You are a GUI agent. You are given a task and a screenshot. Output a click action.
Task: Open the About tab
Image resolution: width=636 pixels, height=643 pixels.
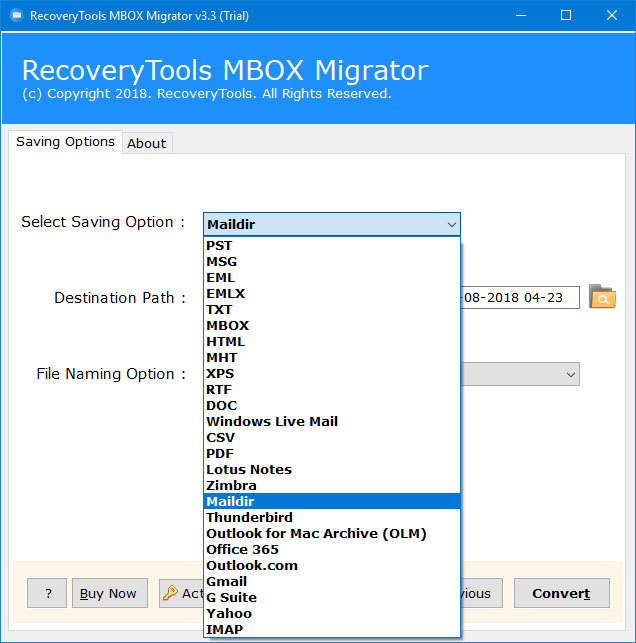tap(147, 144)
